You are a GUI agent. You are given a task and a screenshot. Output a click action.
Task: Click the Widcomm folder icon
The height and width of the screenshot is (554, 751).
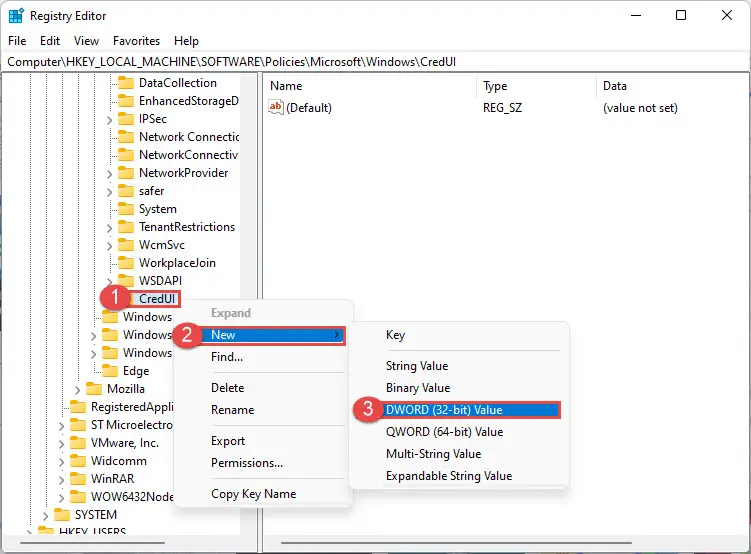coord(78,461)
